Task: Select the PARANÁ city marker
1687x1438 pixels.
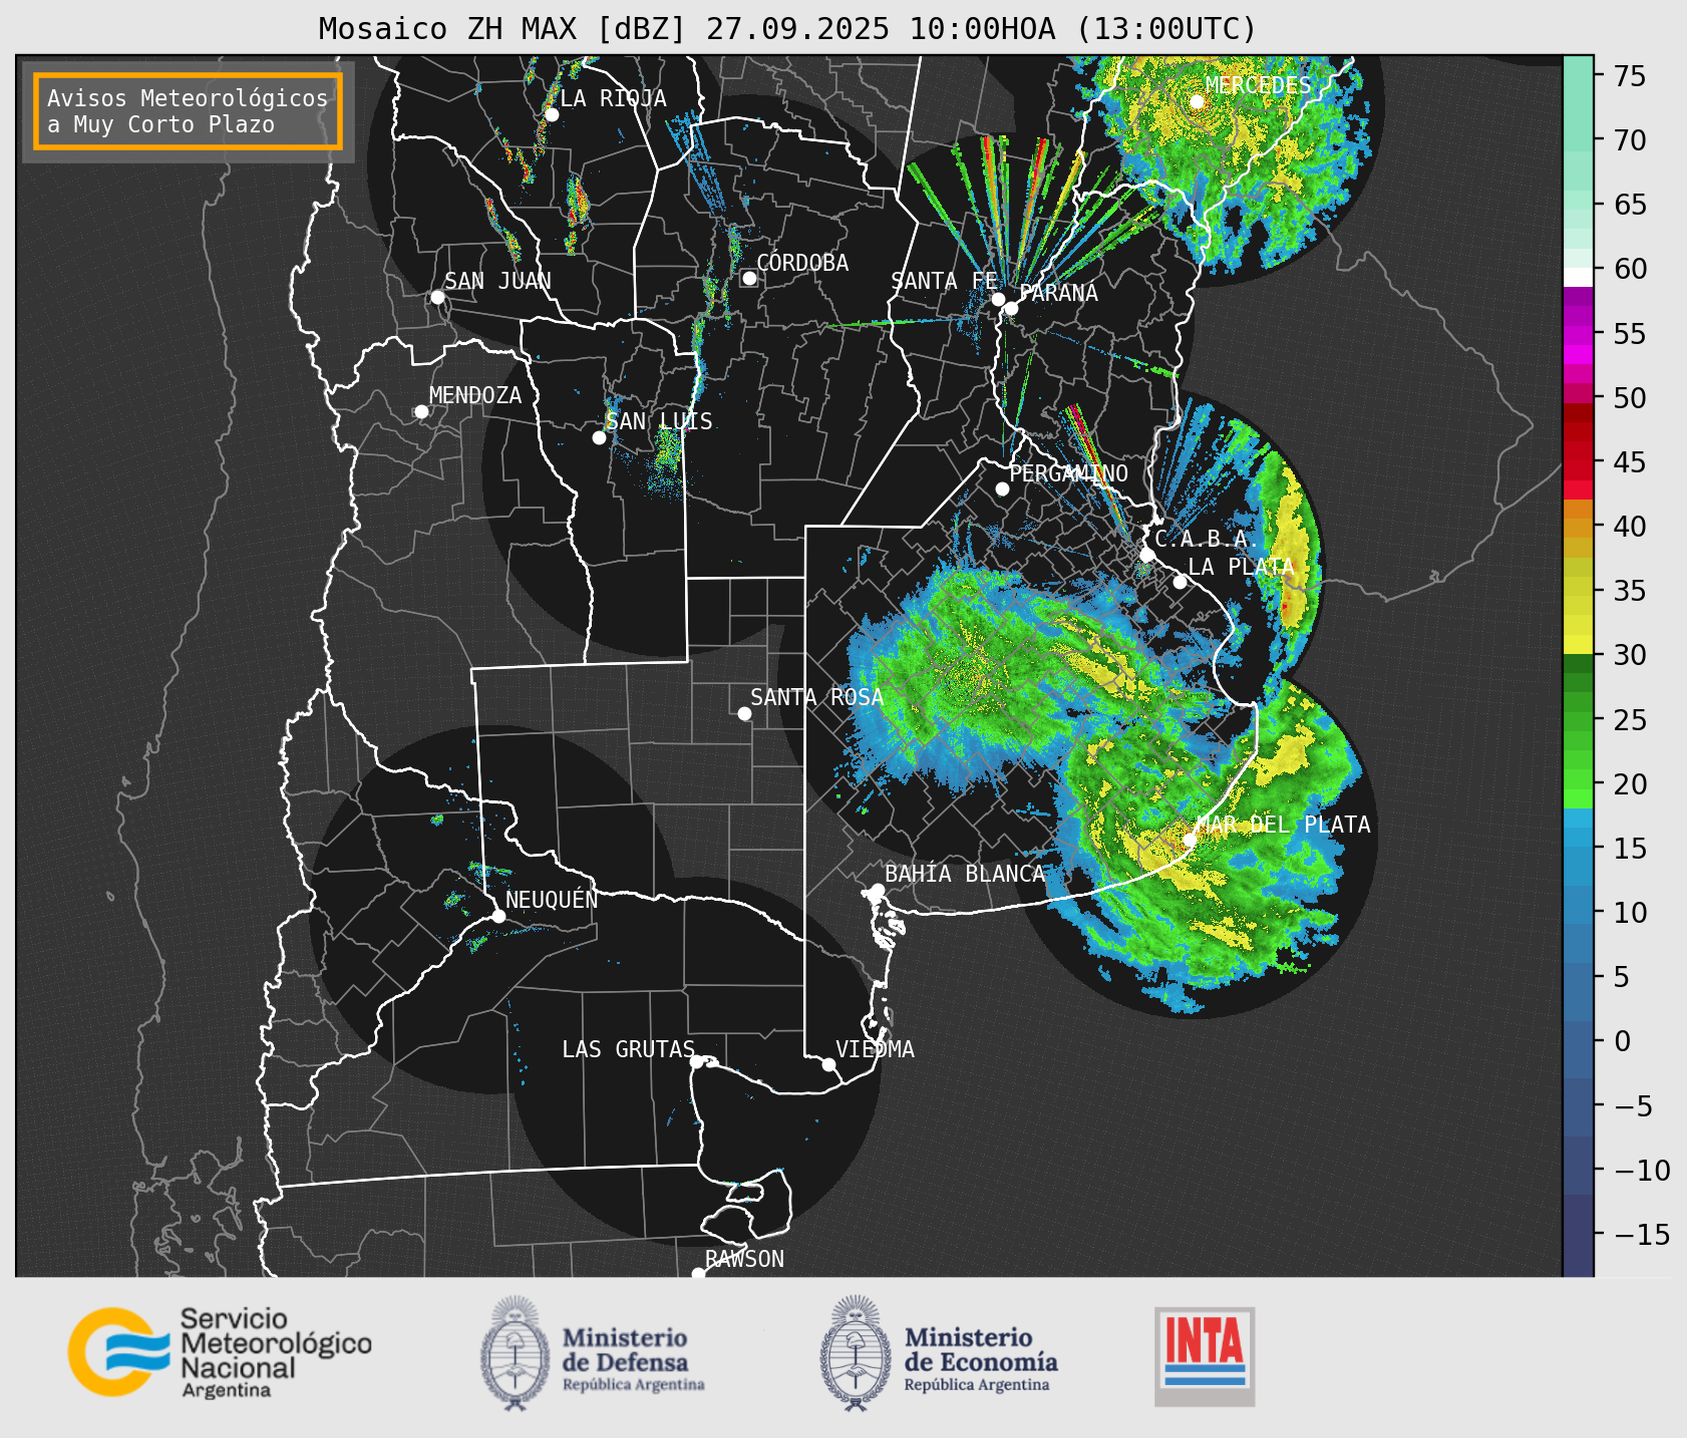Action: (1011, 308)
